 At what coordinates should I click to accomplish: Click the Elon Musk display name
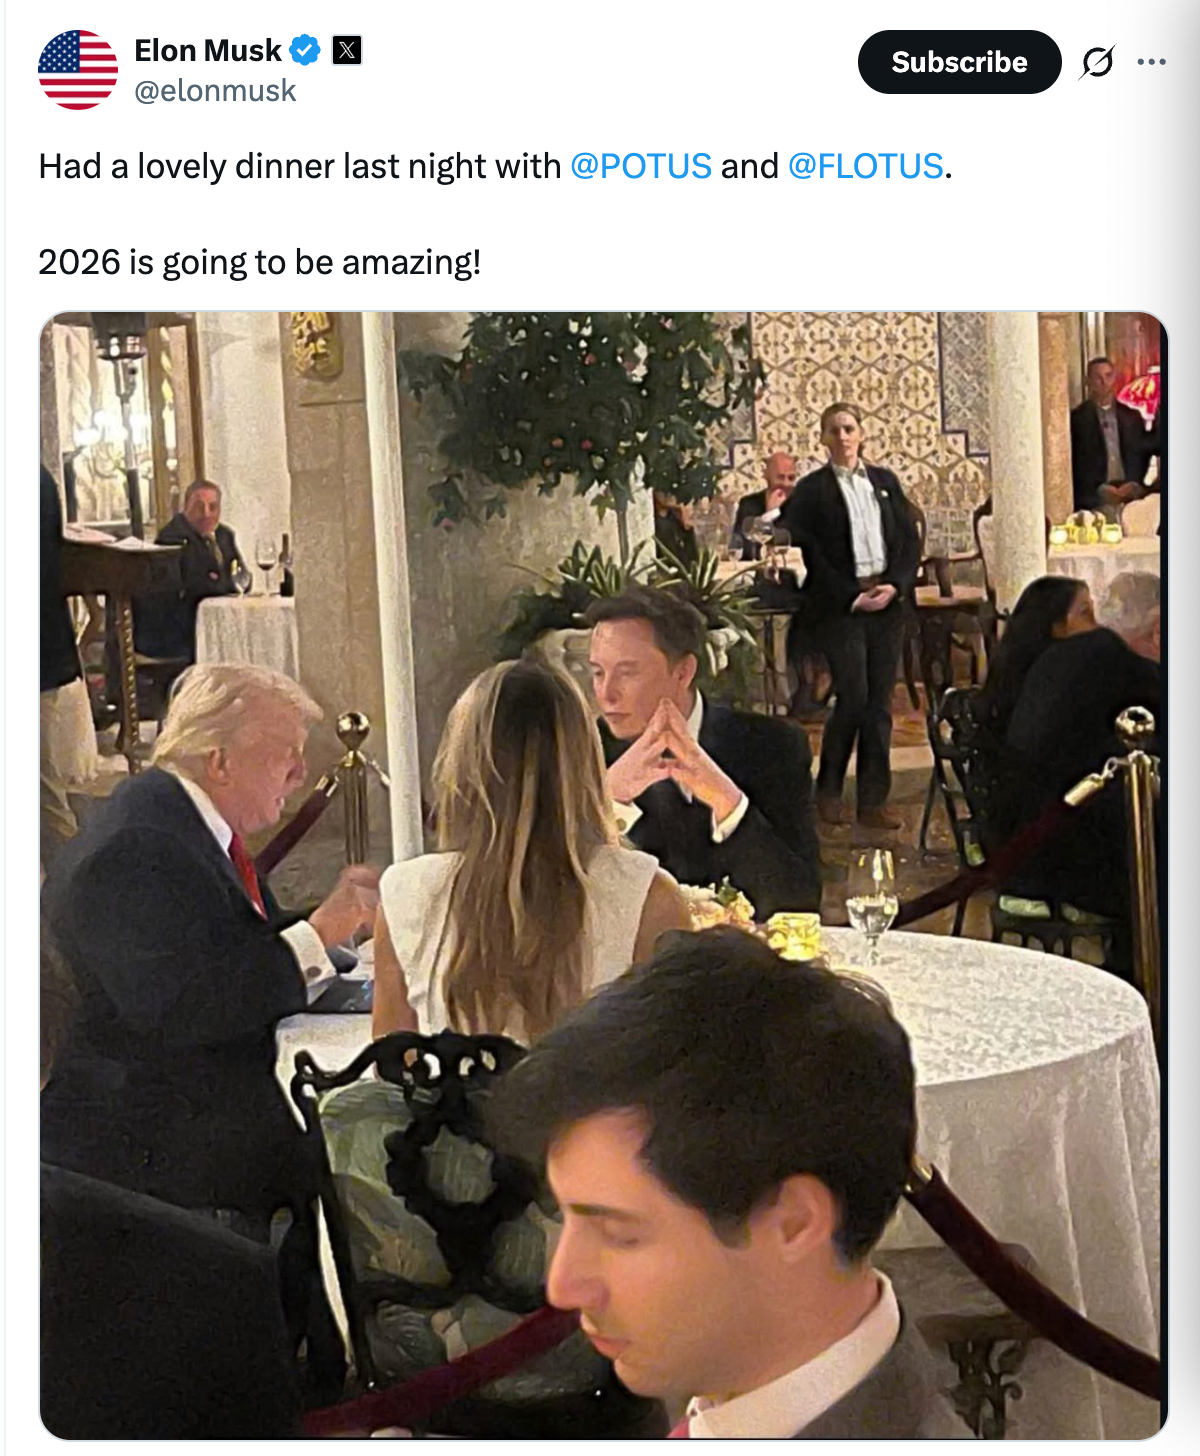[208, 50]
